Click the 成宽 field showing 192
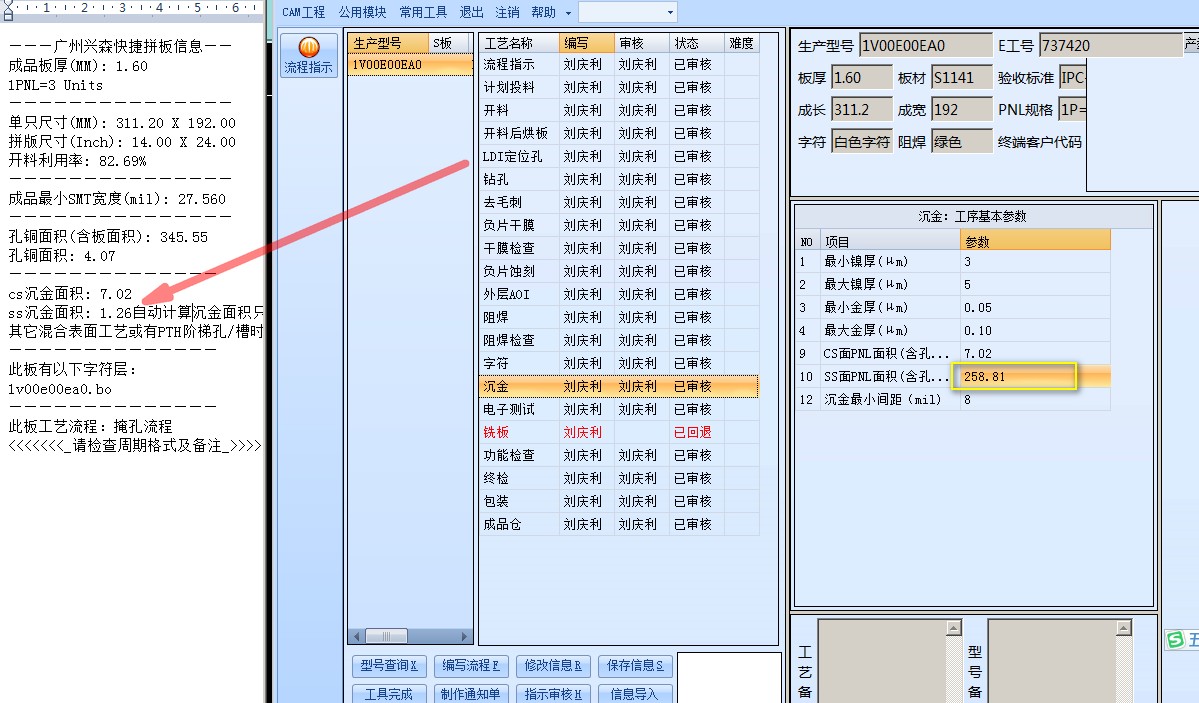Image resolution: width=1199 pixels, height=703 pixels. 961,110
